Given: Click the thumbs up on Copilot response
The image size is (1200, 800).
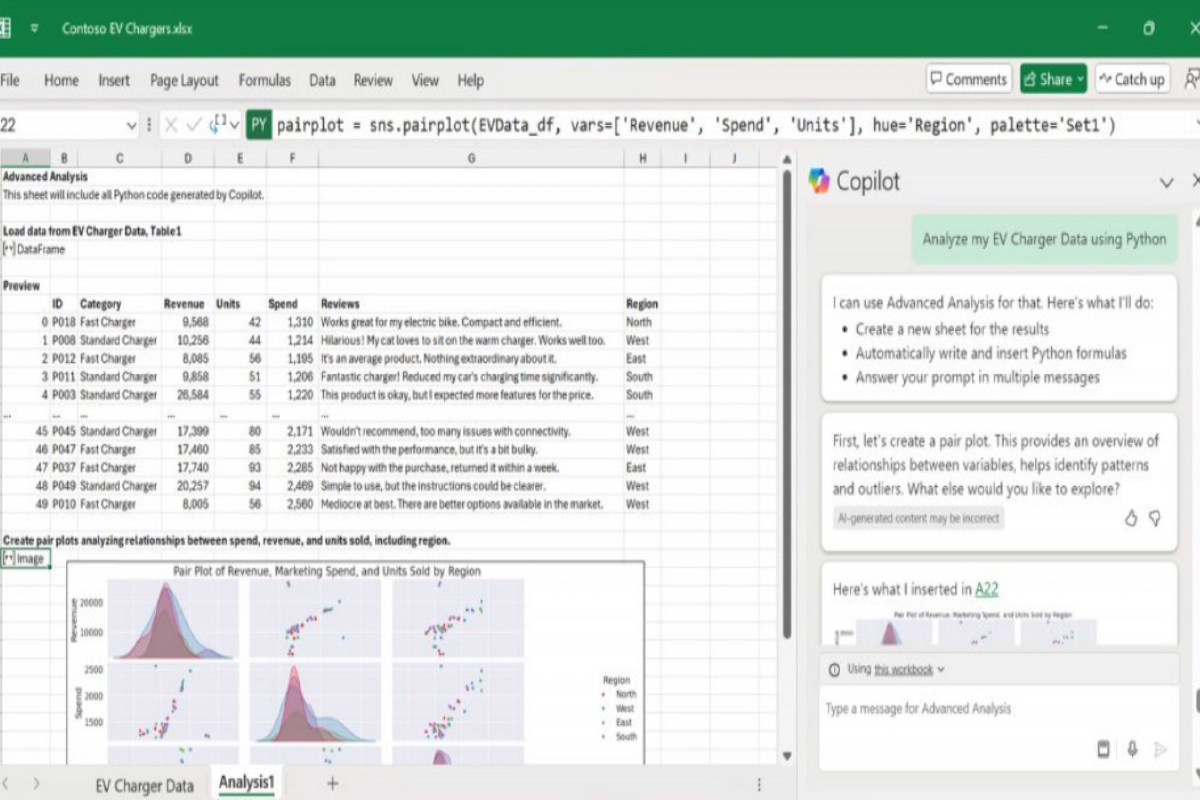Looking at the screenshot, I should pyautogui.click(x=1131, y=518).
